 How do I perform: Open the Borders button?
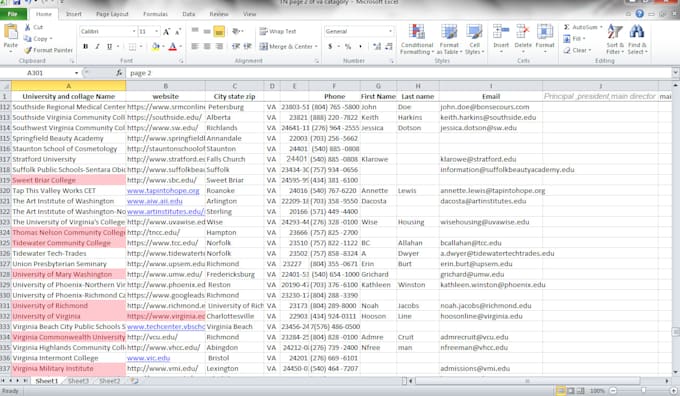(133, 46)
